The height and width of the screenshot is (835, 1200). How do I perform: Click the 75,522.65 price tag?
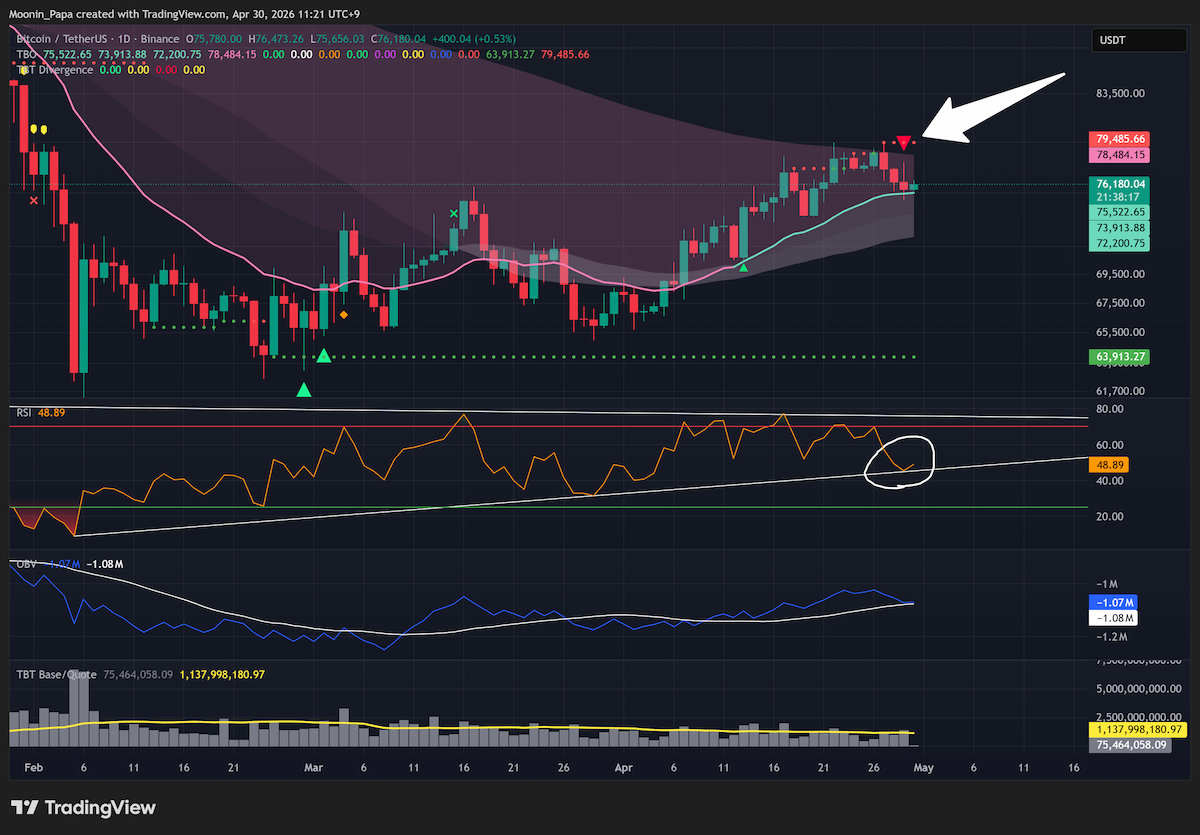(x=1120, y=212)
